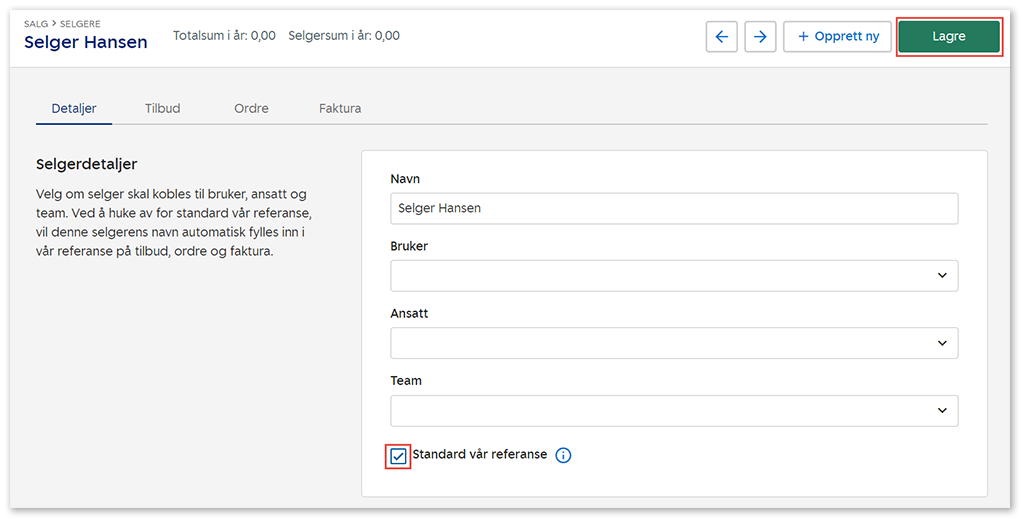Click info icon beside Standard vår referanse
This screenshot has width=1020, height=518.
click(563, 456)
